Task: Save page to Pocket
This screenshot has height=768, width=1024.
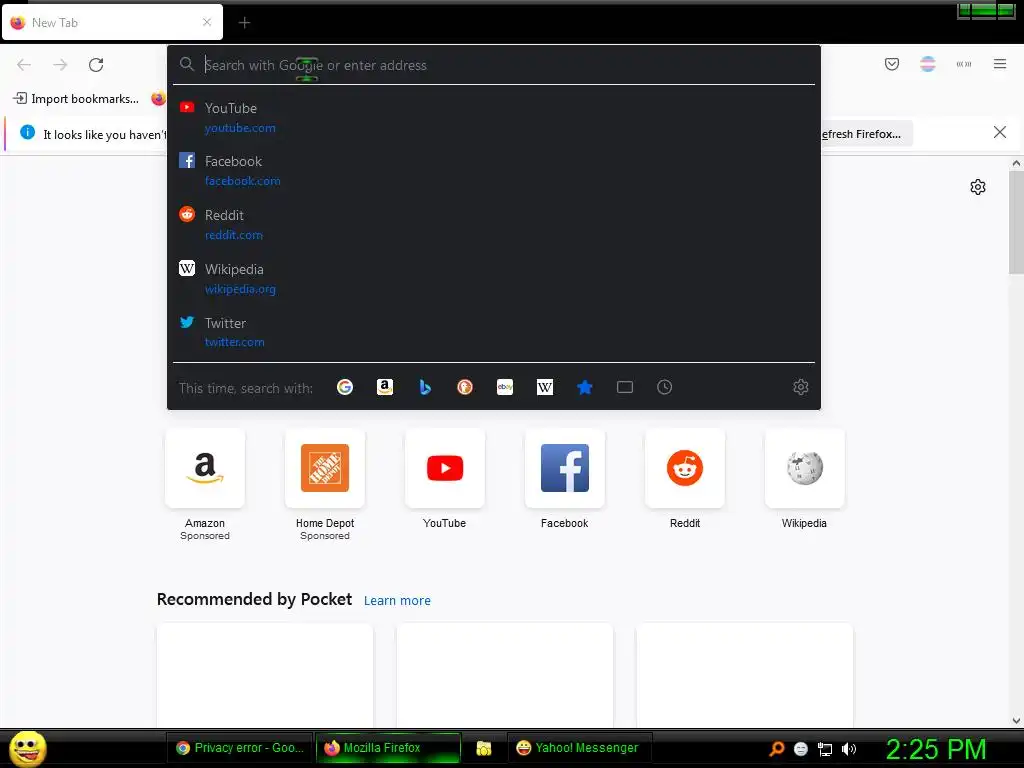Action: (x=892, y=64)
